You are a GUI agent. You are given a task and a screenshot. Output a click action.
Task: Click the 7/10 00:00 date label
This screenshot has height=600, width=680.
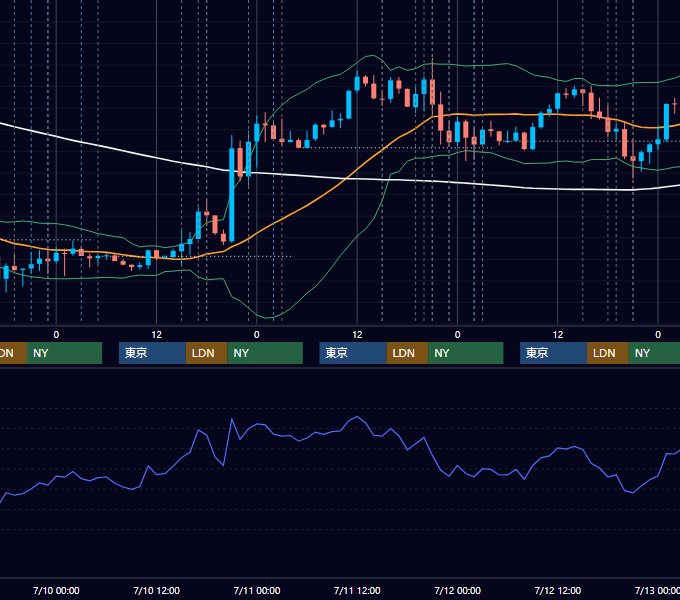click(x=56, y=590)
